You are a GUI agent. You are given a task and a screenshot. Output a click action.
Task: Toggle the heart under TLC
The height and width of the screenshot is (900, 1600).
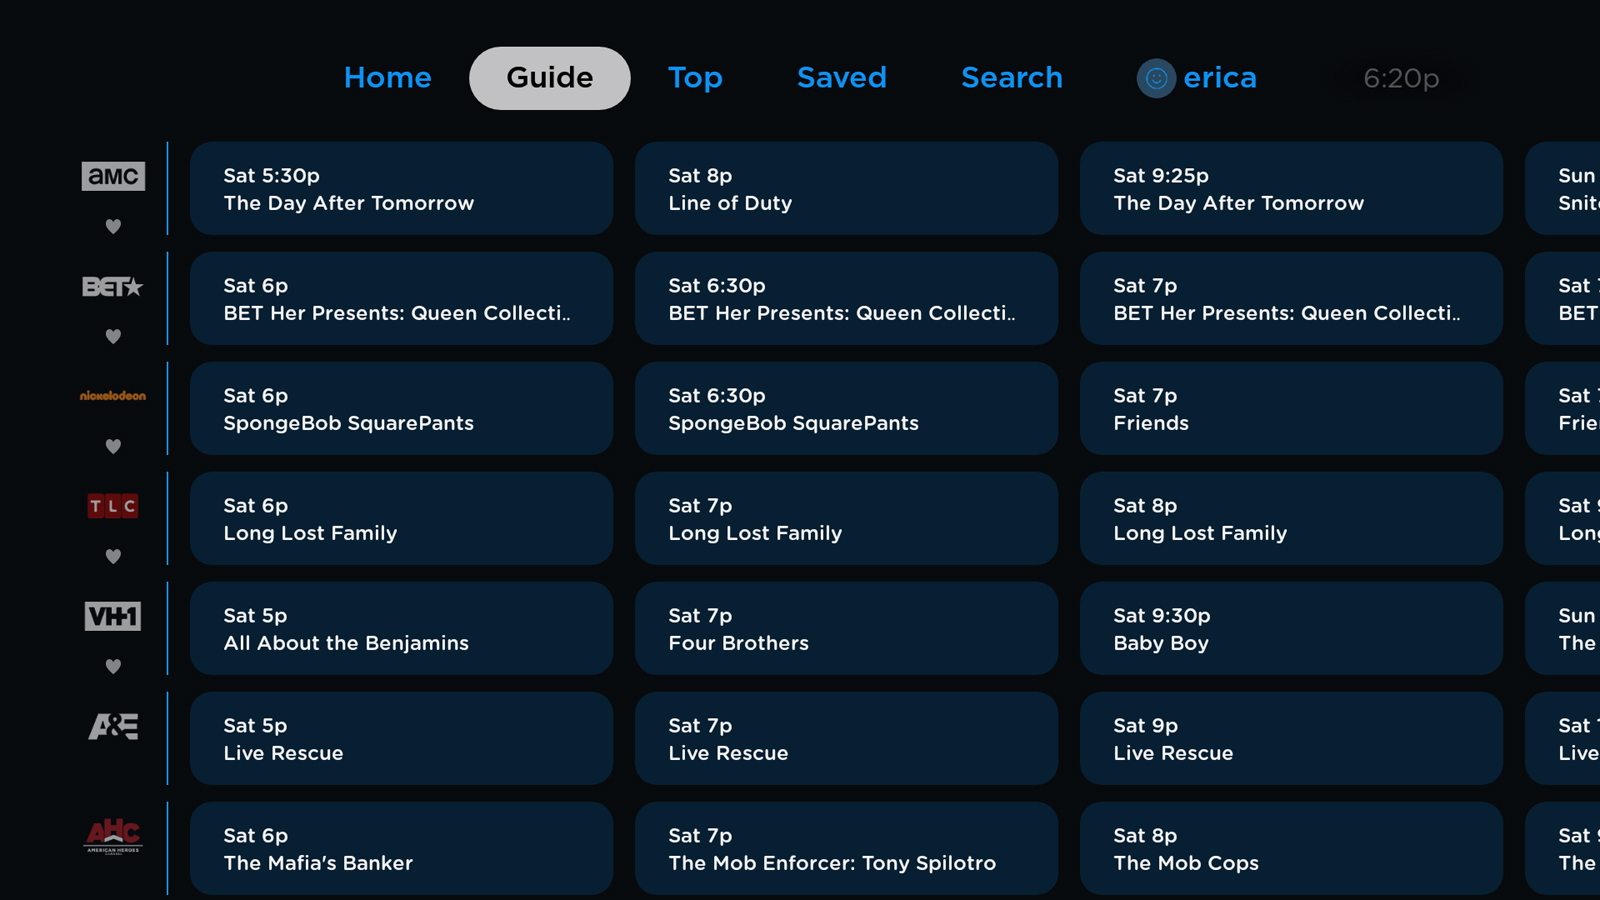(x=113, y=556)
